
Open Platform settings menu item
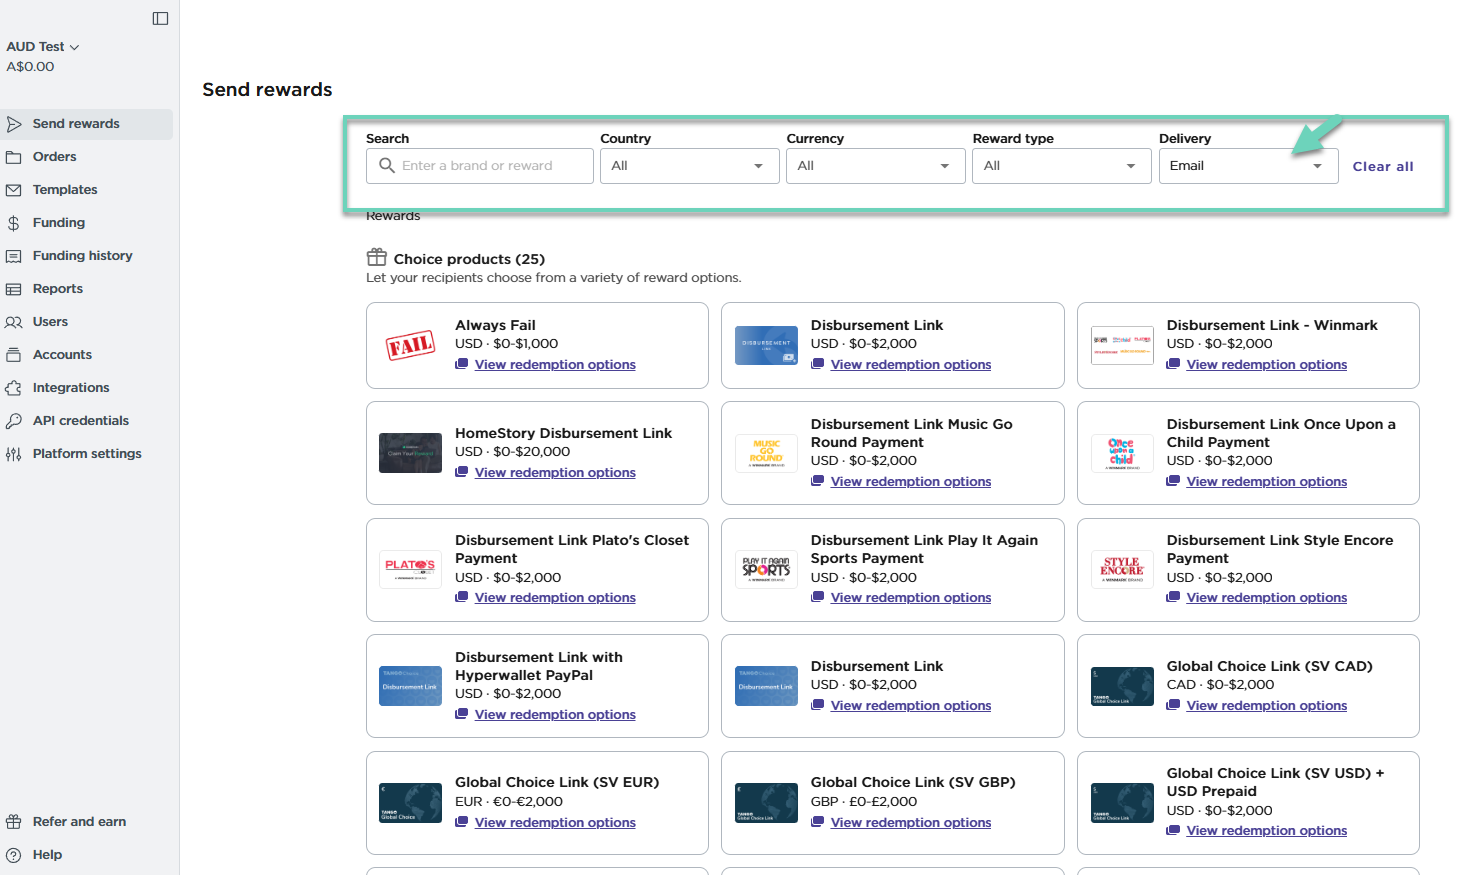87,454
